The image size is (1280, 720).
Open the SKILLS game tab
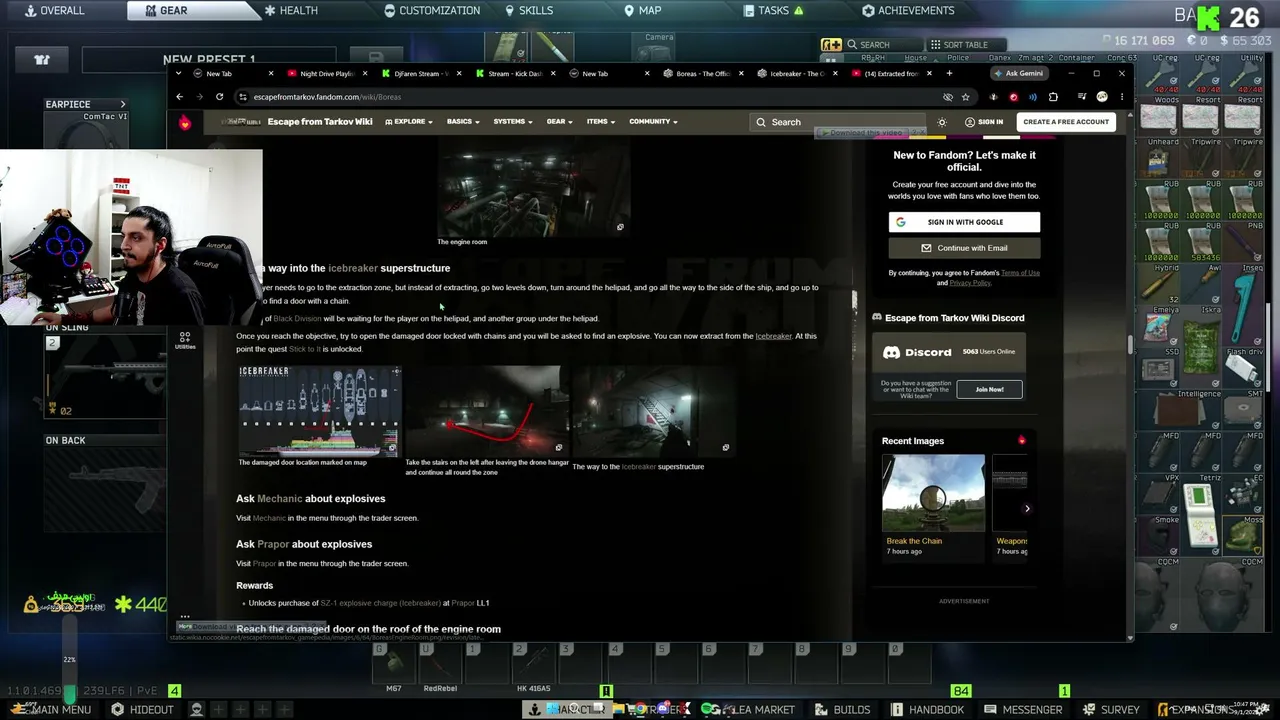528,10
